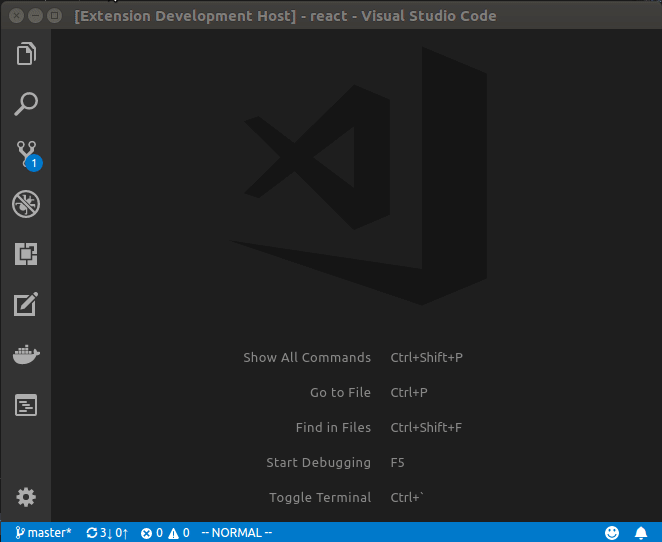Open the Explorer files view

26,54
